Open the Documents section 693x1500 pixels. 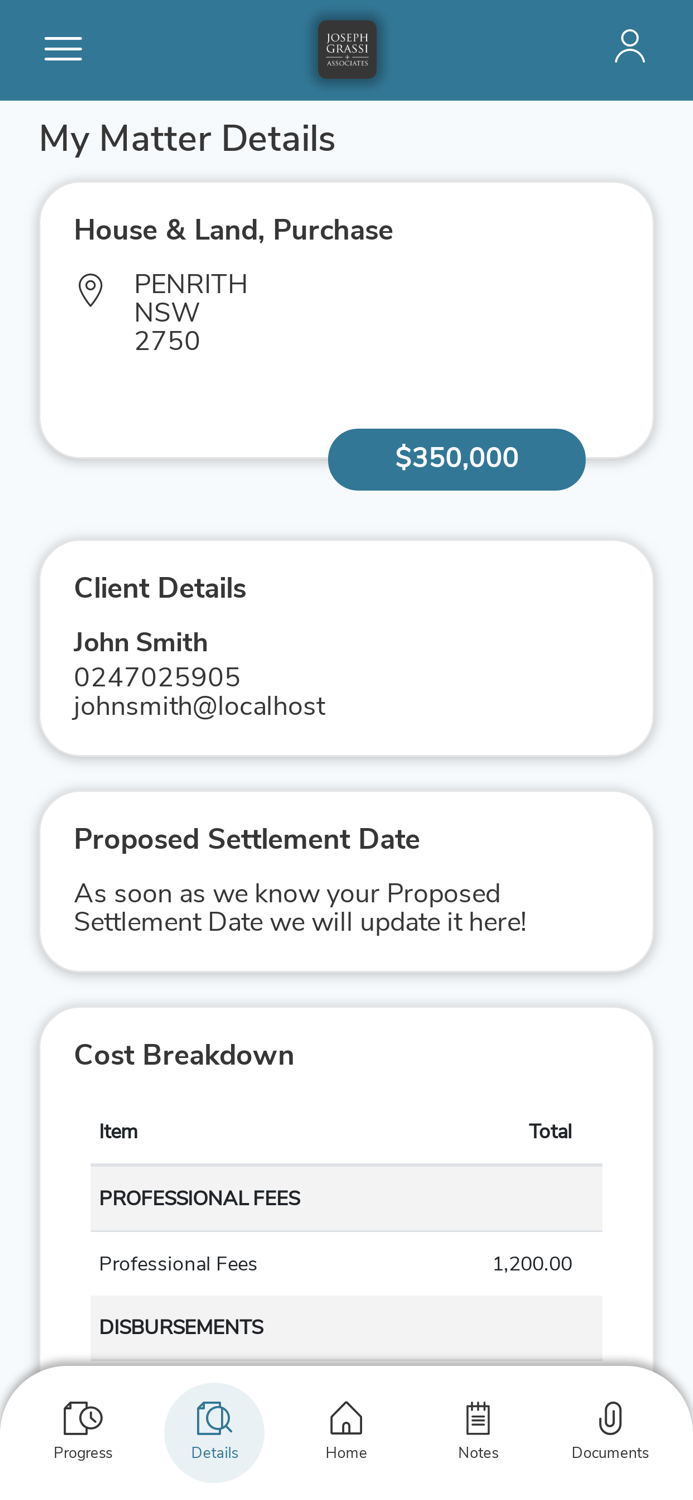point(610,1430)
